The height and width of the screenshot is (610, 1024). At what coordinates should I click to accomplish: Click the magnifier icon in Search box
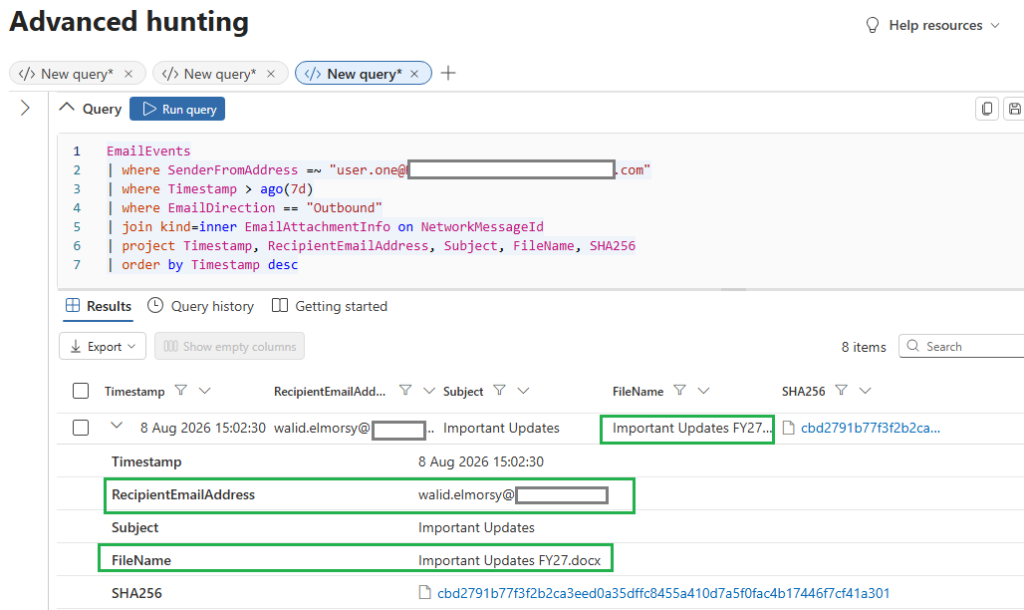913,345
